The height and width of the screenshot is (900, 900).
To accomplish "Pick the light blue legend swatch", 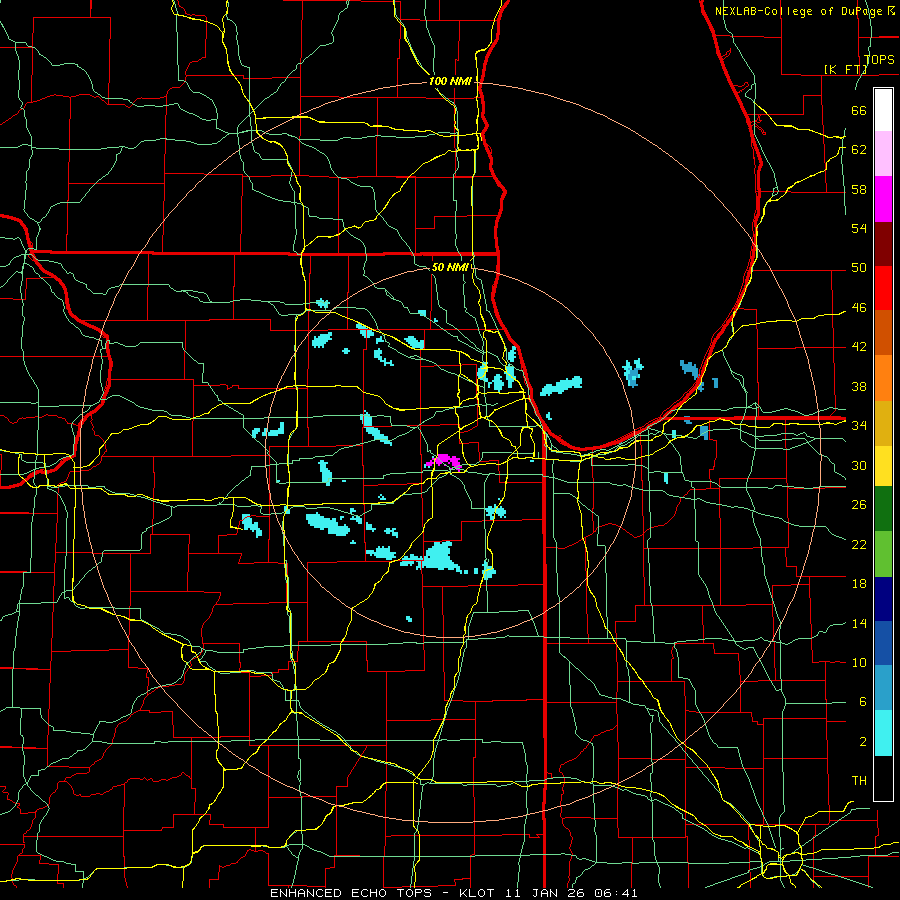I will point(883,688).
